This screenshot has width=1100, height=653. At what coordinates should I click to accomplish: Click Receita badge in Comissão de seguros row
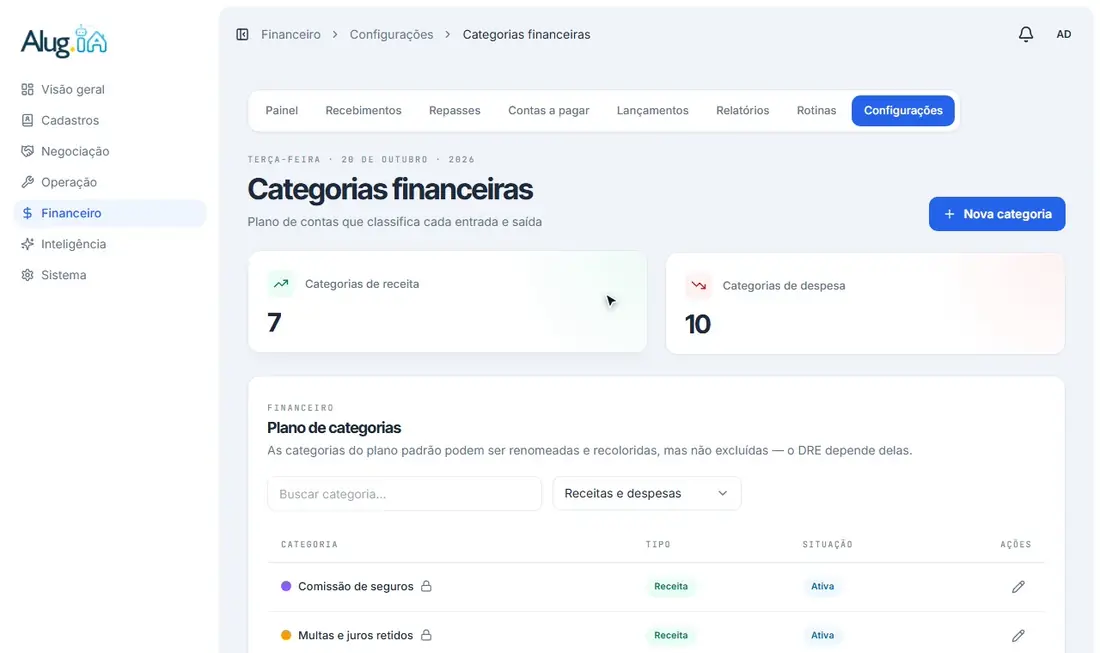671,586
